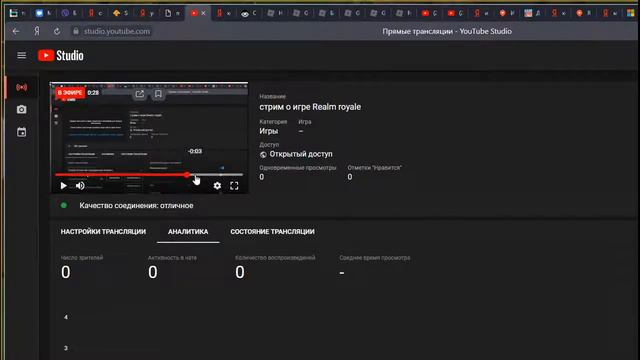The image size is (640, 360).
Task: Close the active YouTube Studio browser tab
Action: click(203, 13)
